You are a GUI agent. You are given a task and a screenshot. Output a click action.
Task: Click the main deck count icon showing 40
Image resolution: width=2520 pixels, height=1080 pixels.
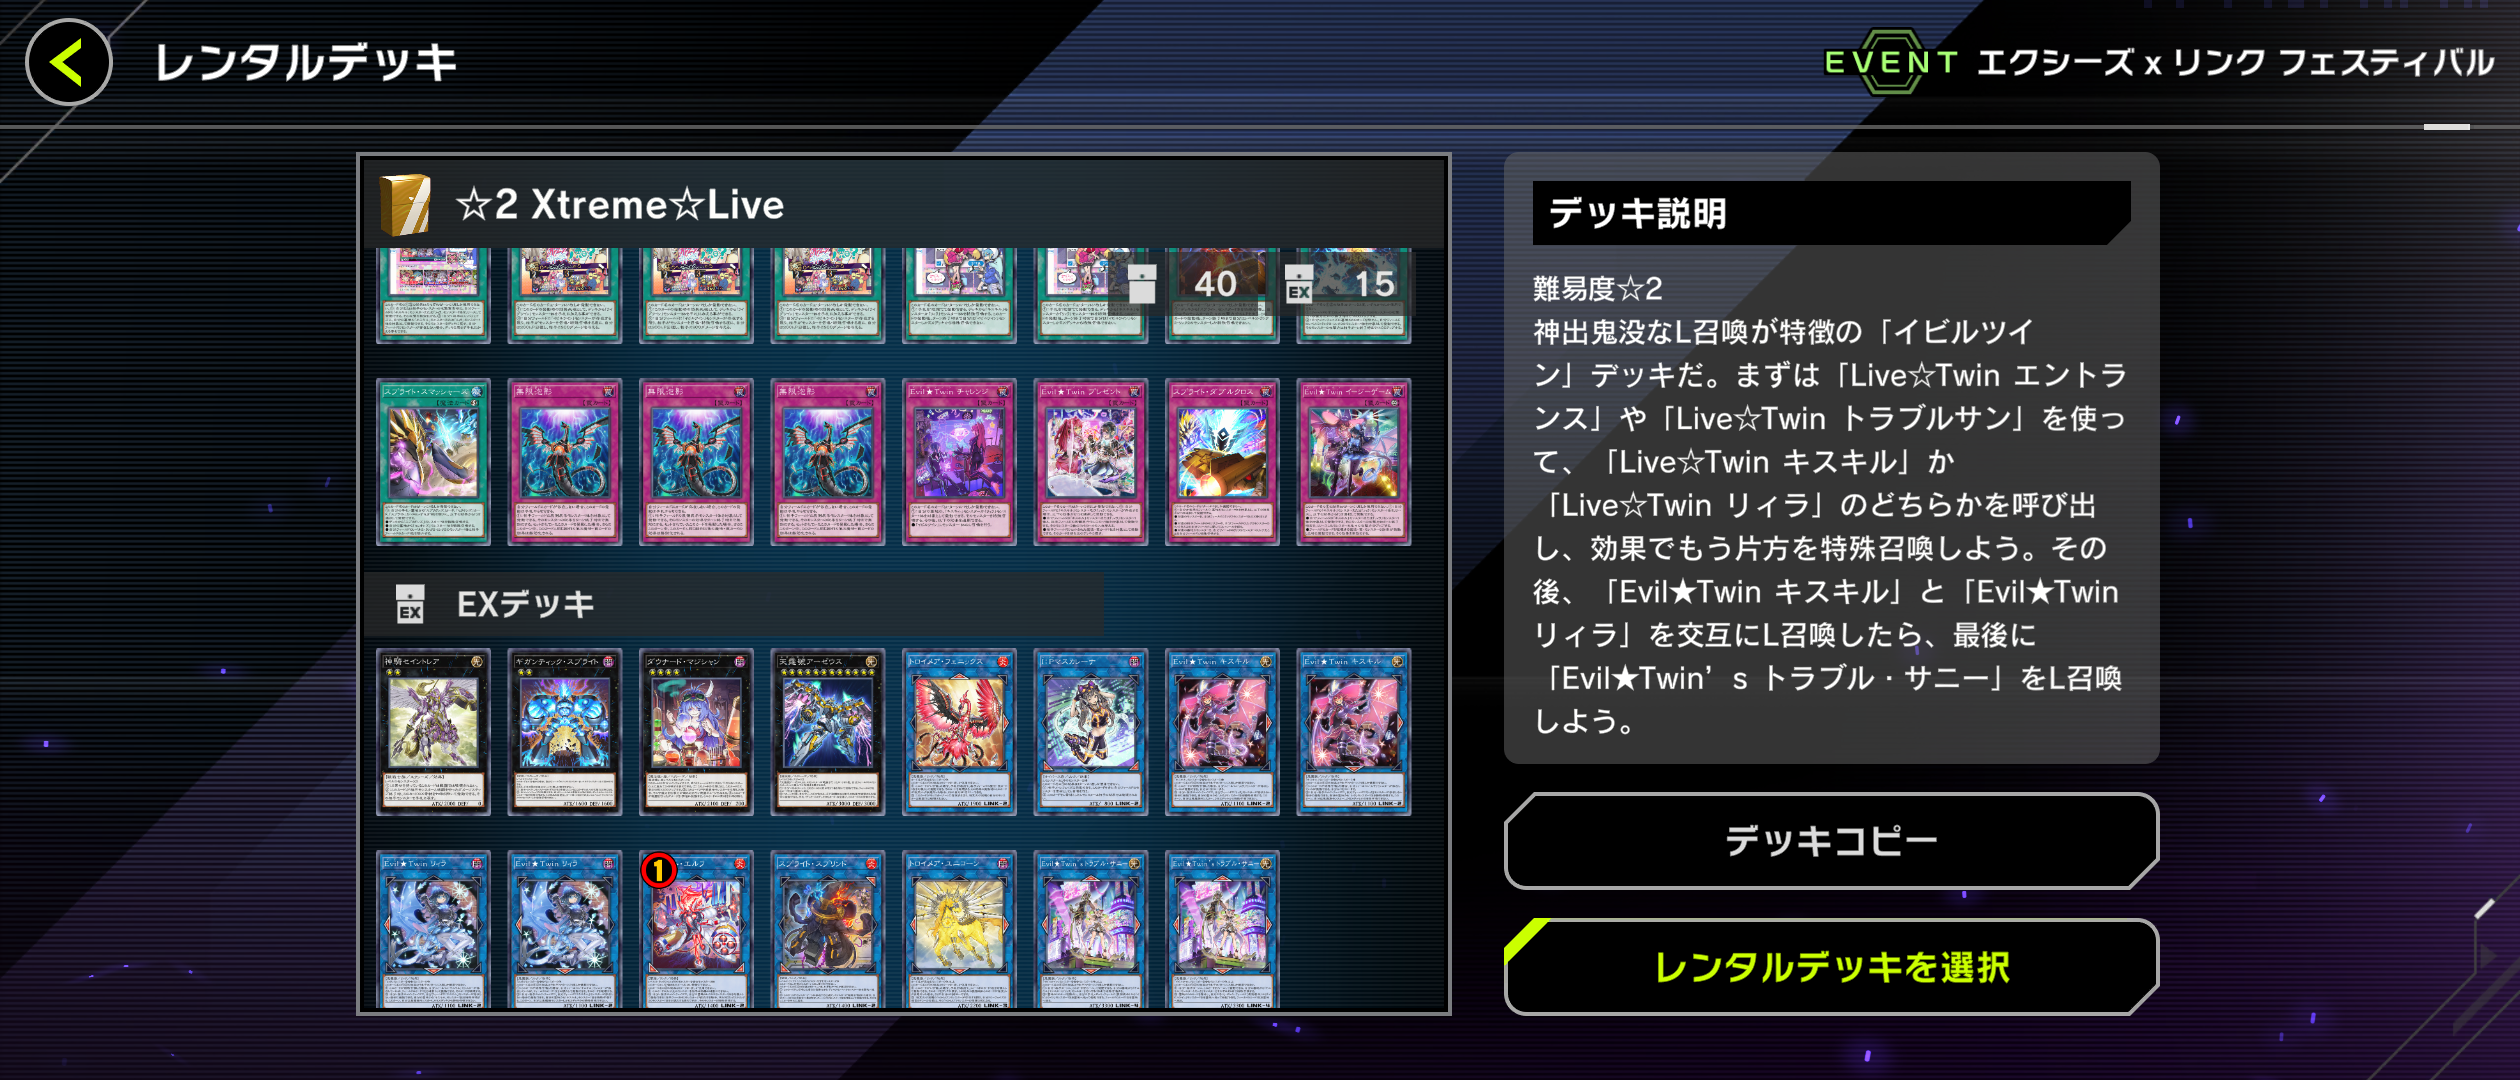1141,284
